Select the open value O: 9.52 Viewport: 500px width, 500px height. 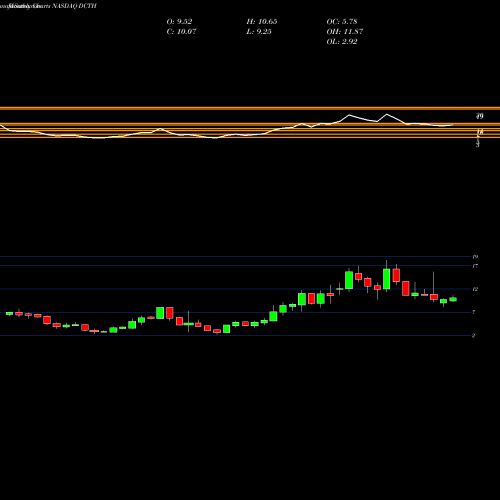(x=179, y=22)
